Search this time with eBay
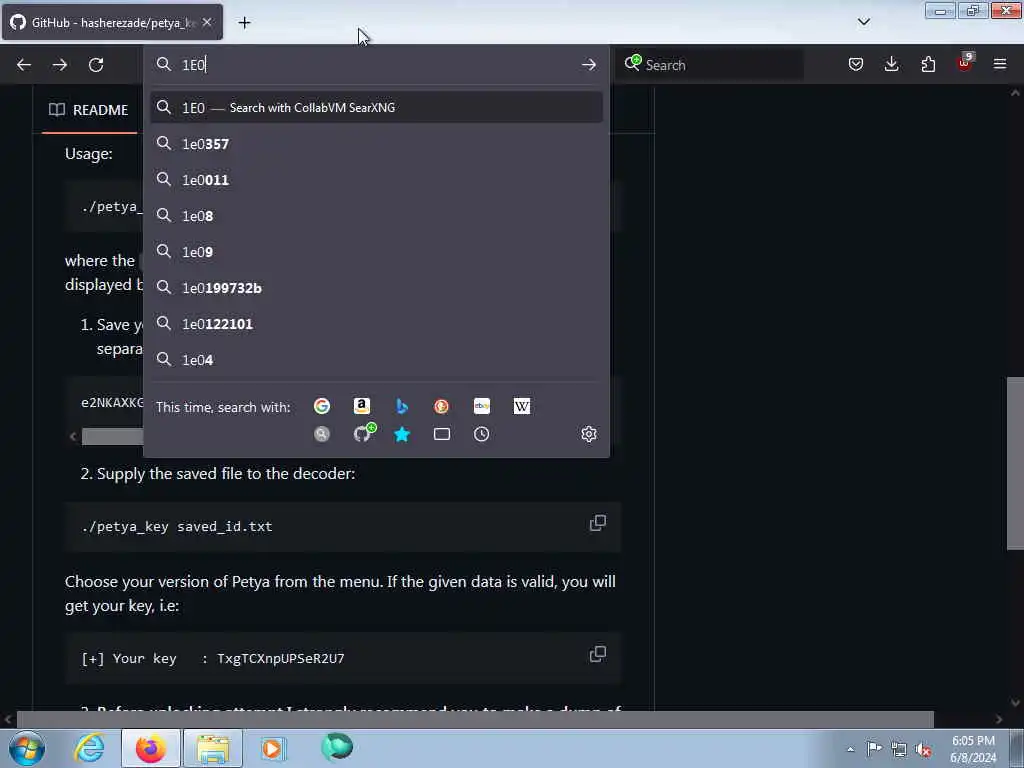This screenshot has height=768, width=1024. tap(482, 406)
